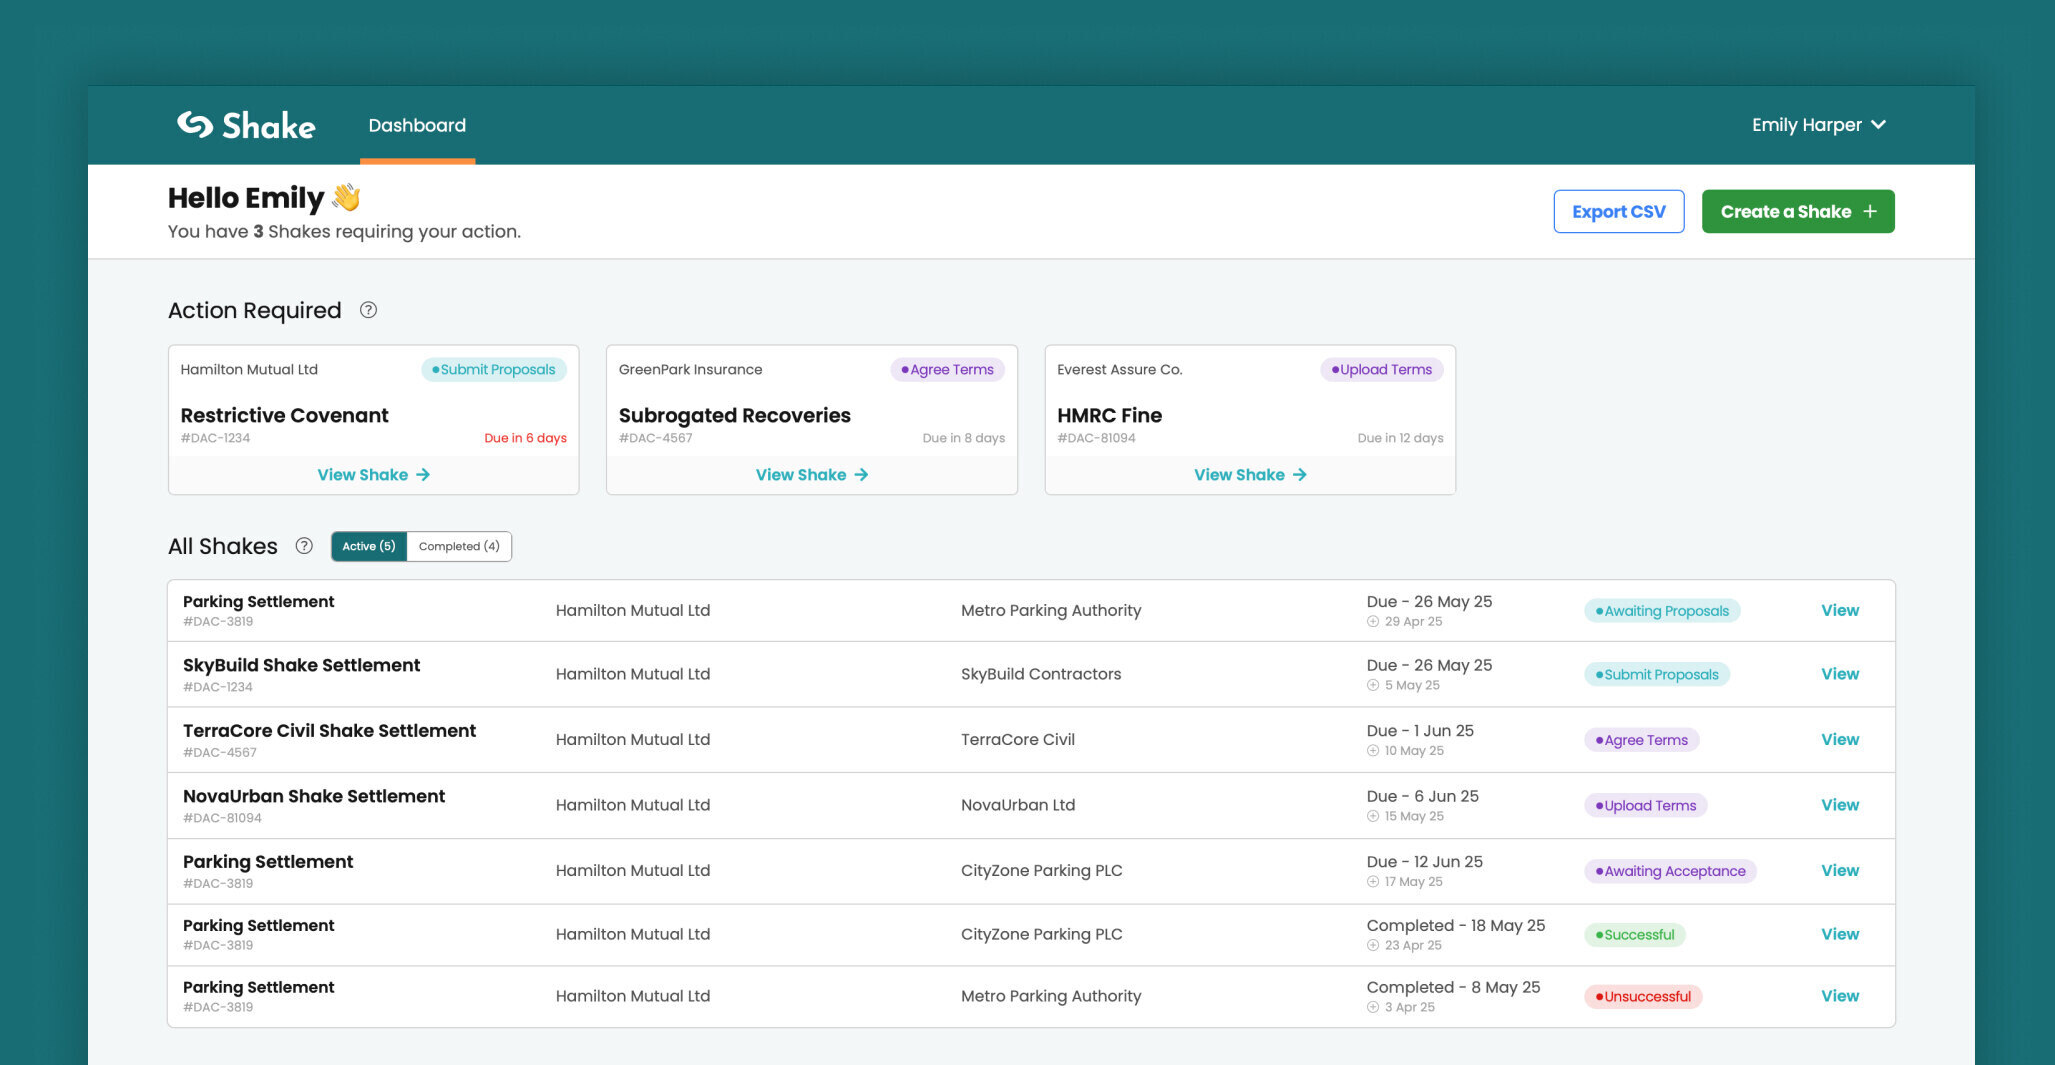Image resolution: width=2055 pixels, height=1065 pixels.
Task: Open the Action Required help icon
Action: click(368, 310)
